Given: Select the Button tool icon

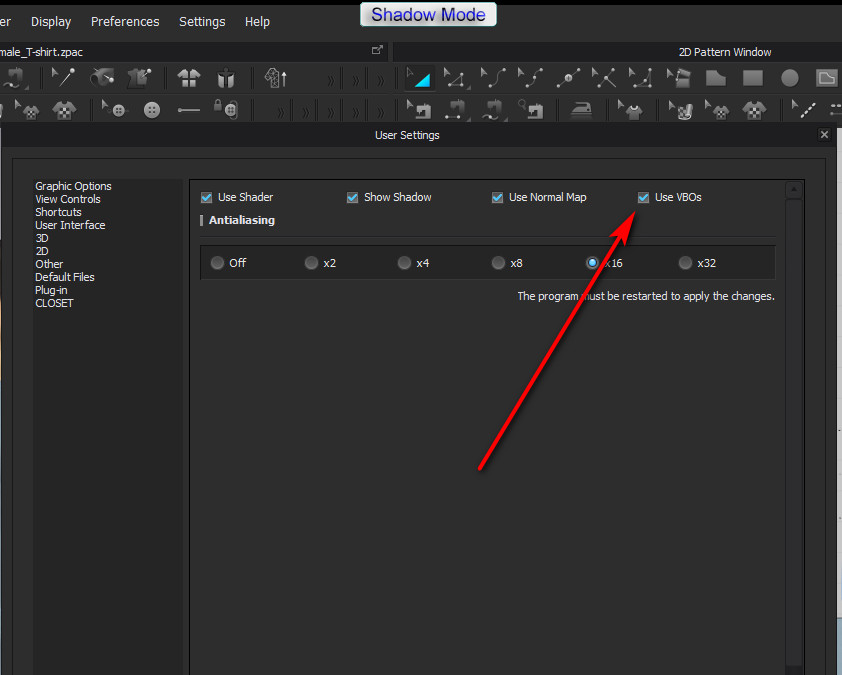Looking at the screenshot, I should pyautogui.click(x=152, y=110).
